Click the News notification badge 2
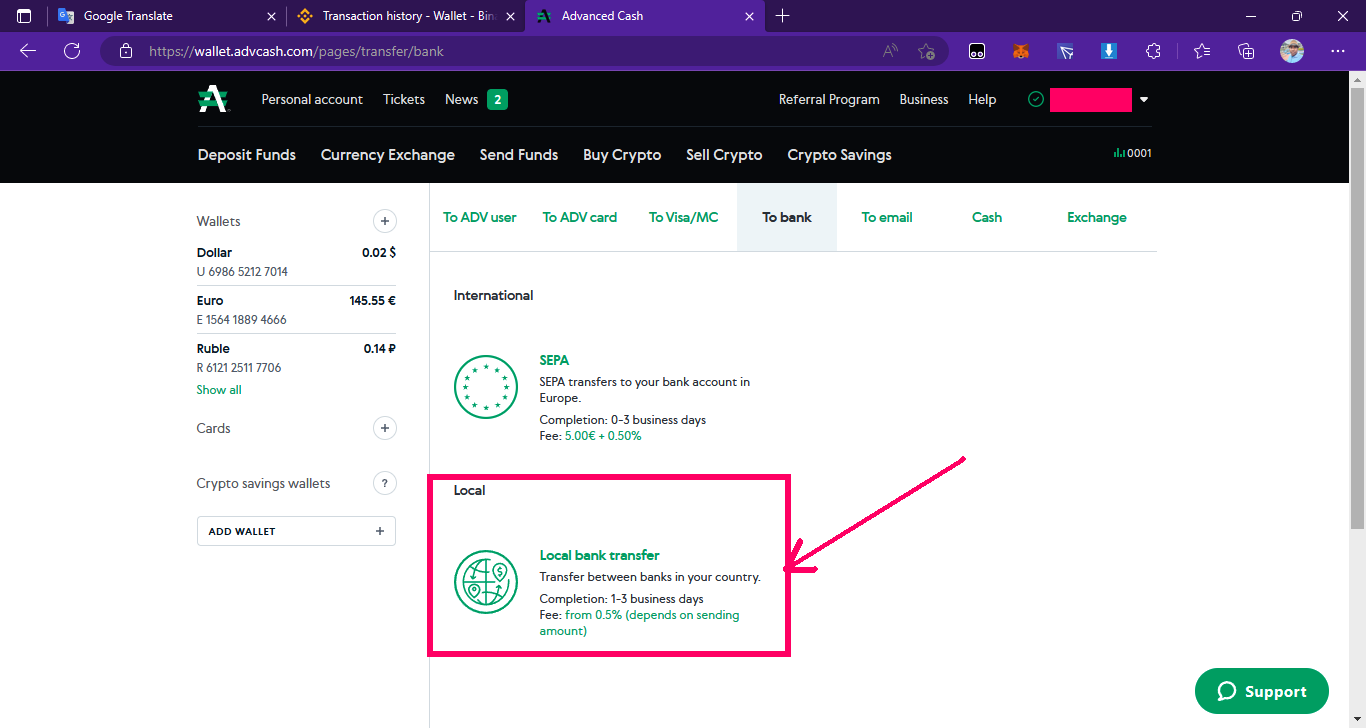This screenshot has width=1366, height=728. coord(497,99)
